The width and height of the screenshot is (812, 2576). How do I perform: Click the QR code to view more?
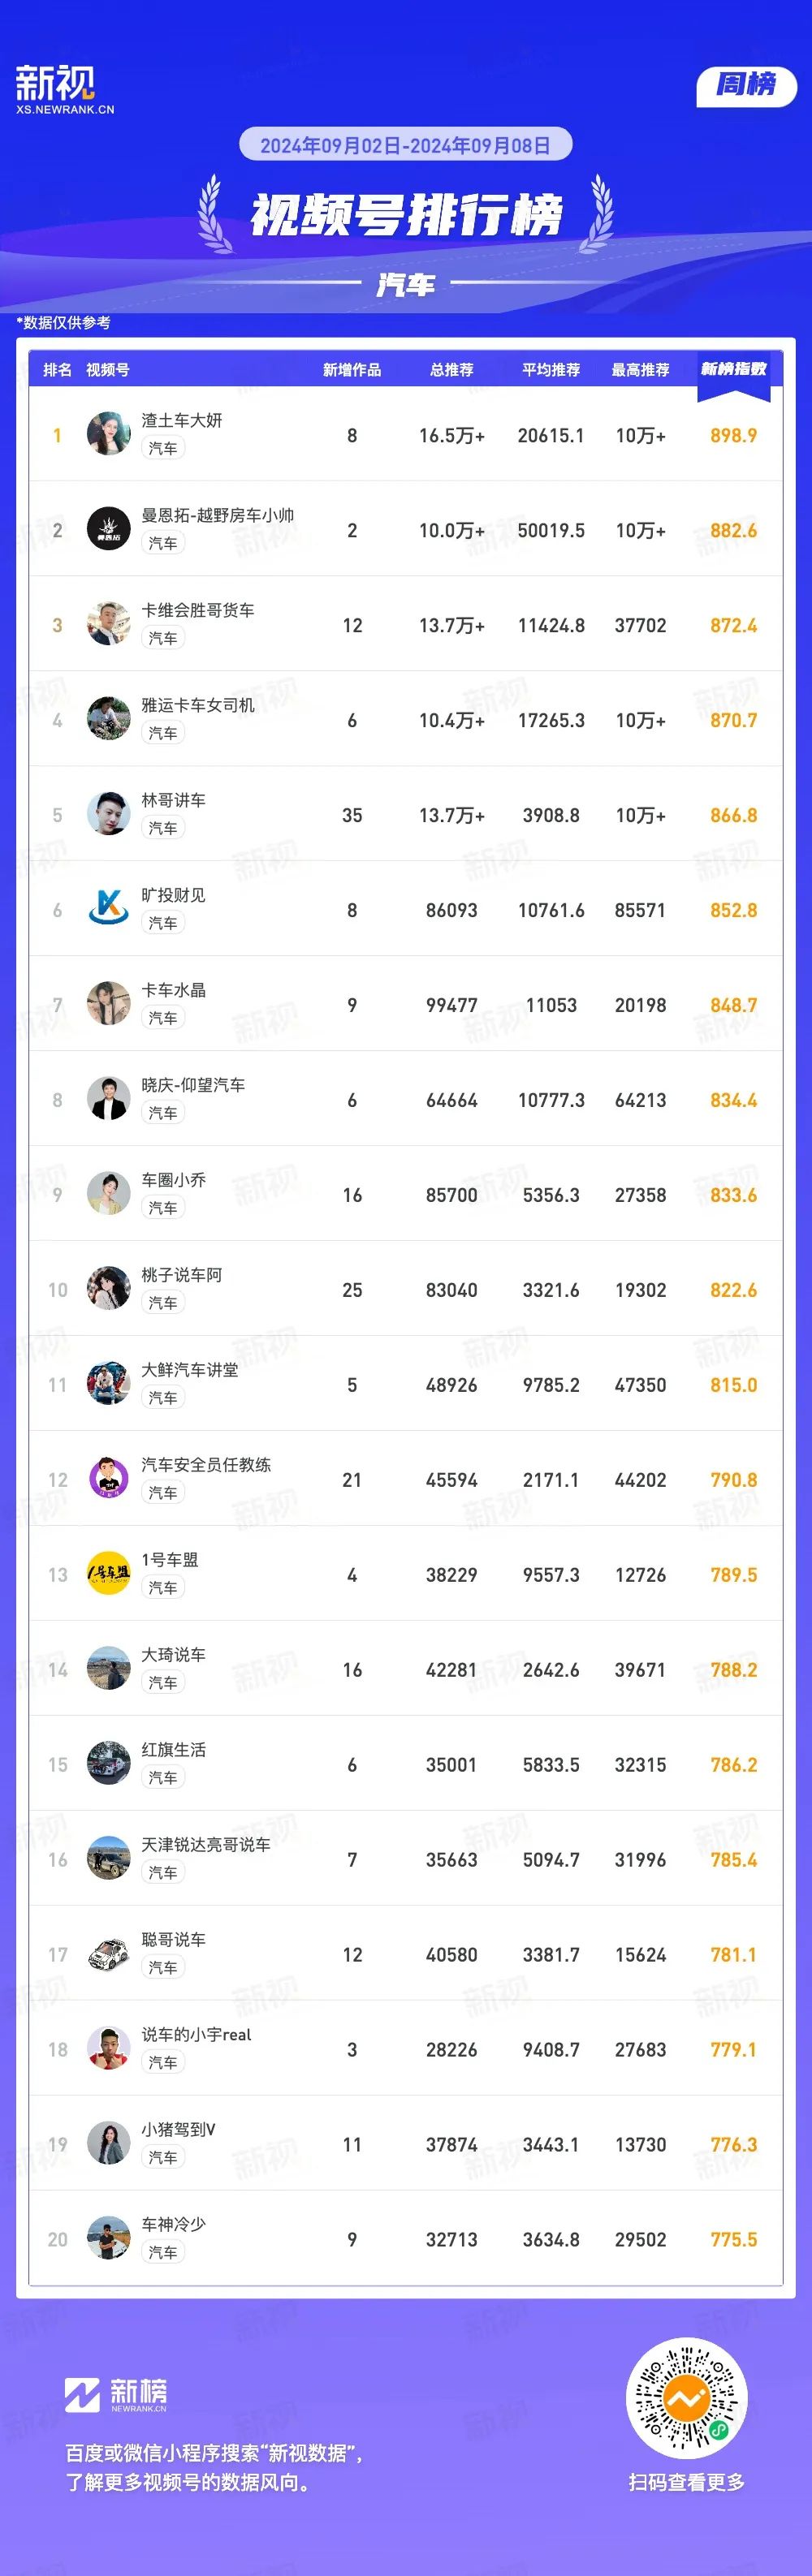pyautogui.click(x=686, y=2398)
